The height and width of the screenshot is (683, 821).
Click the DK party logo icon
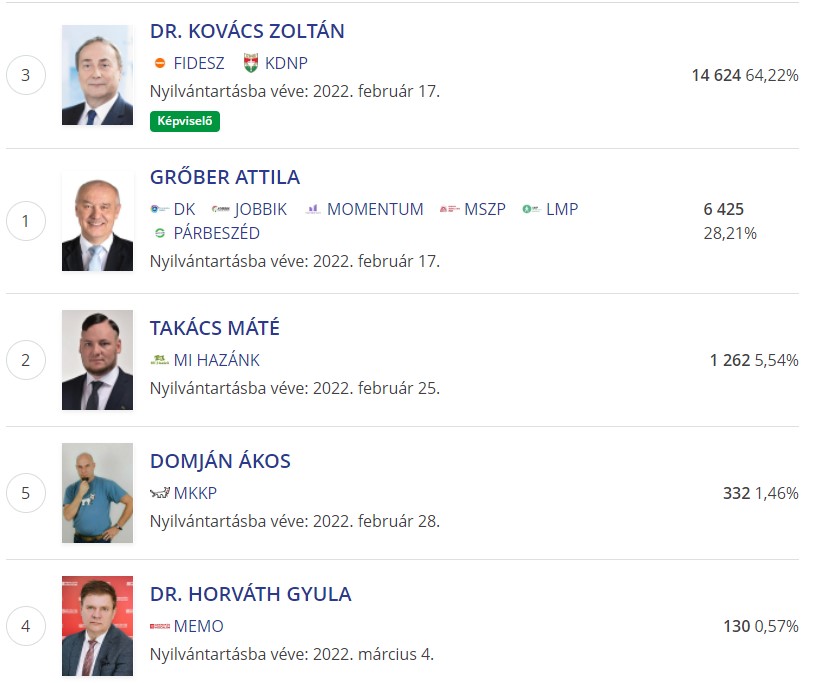coord(159,209)
